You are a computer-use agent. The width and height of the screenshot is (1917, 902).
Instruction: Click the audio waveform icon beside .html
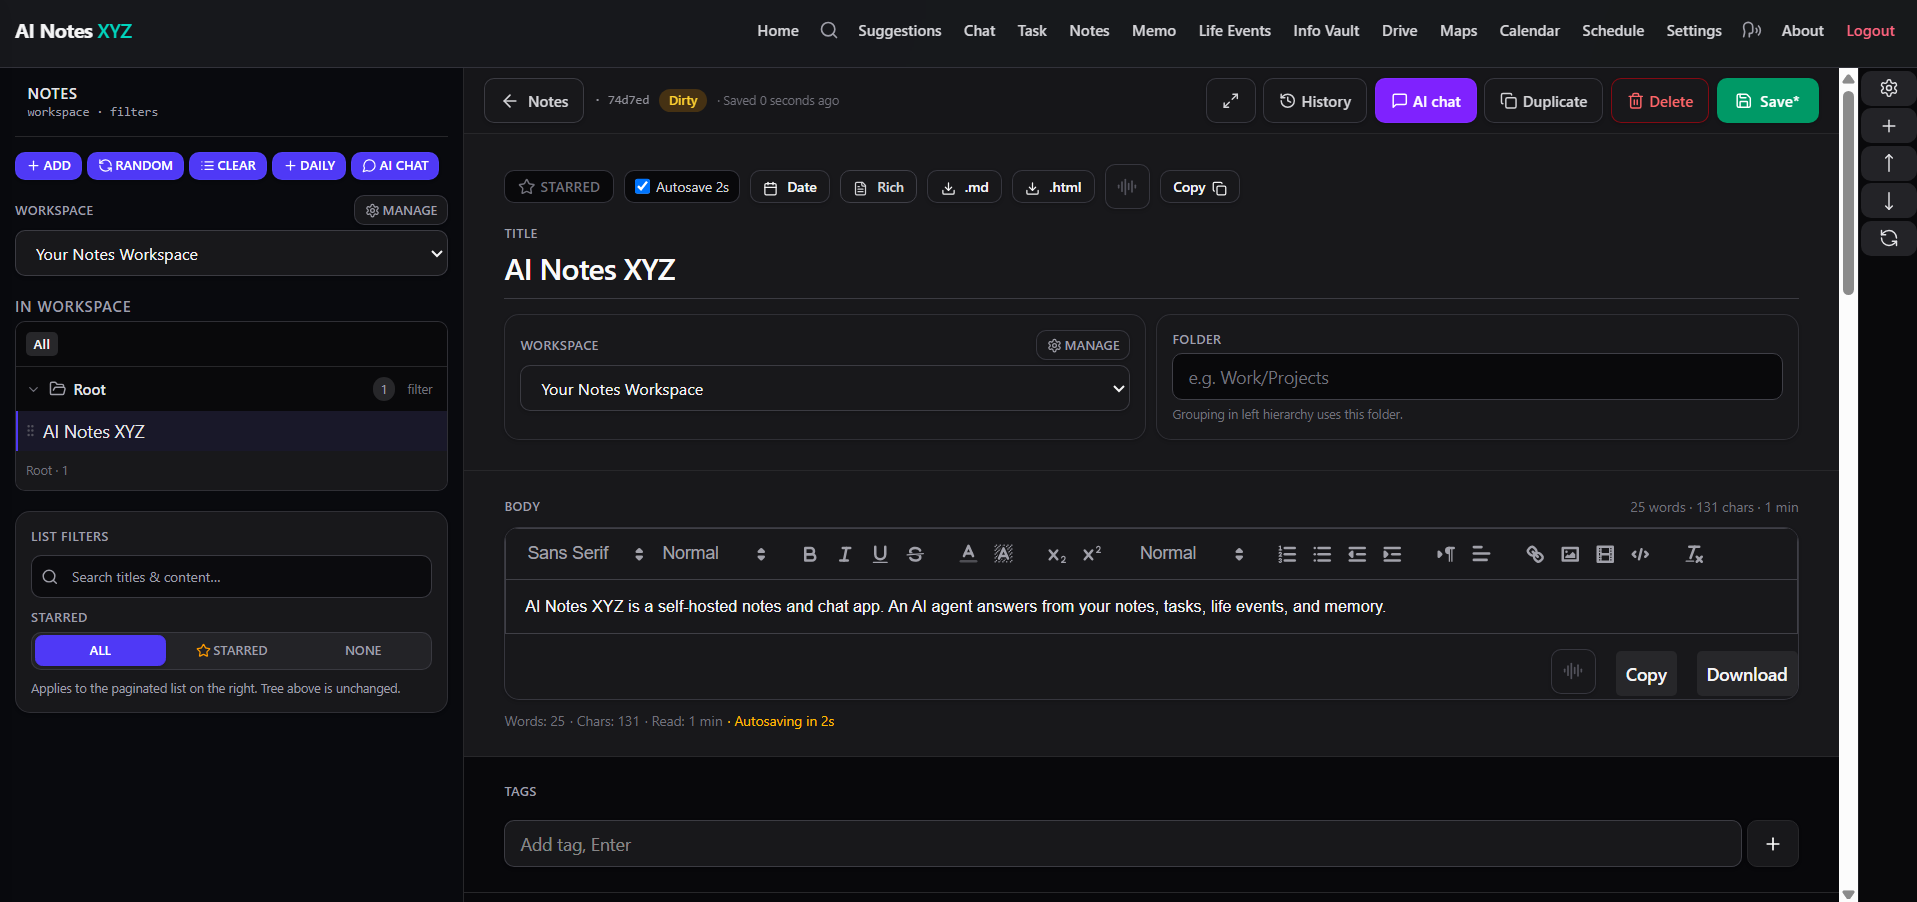click(x=1127, y=187)
